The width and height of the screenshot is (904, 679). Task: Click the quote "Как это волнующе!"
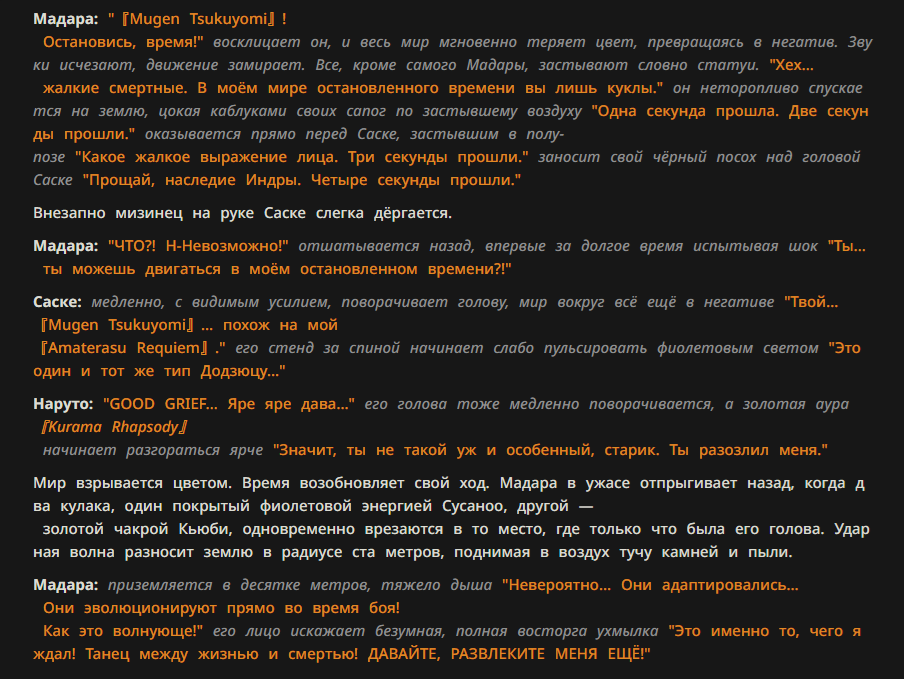pyautogui.click(x=123, y=631)
